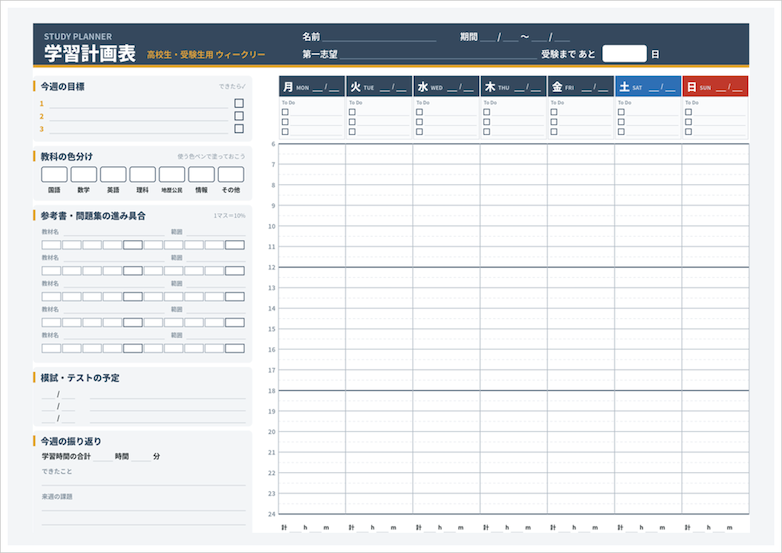Click the 期間 period label
Screen dimensions: 782x553
[x=469, y=37]
